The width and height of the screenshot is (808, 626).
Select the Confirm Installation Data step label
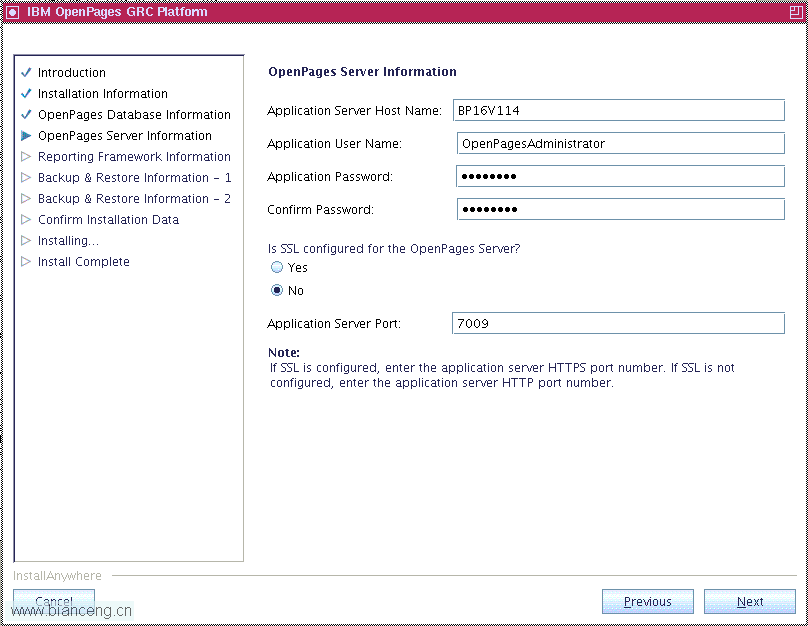108,219
